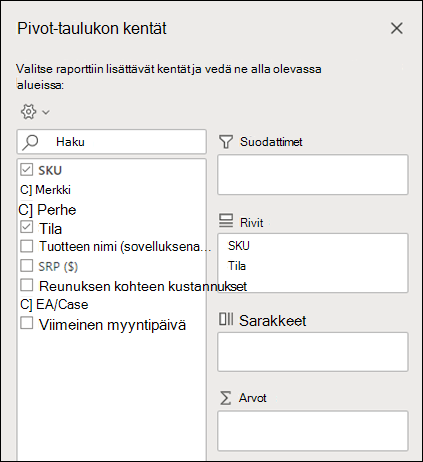Select the Tila label in field list

[x=51, y=229]
